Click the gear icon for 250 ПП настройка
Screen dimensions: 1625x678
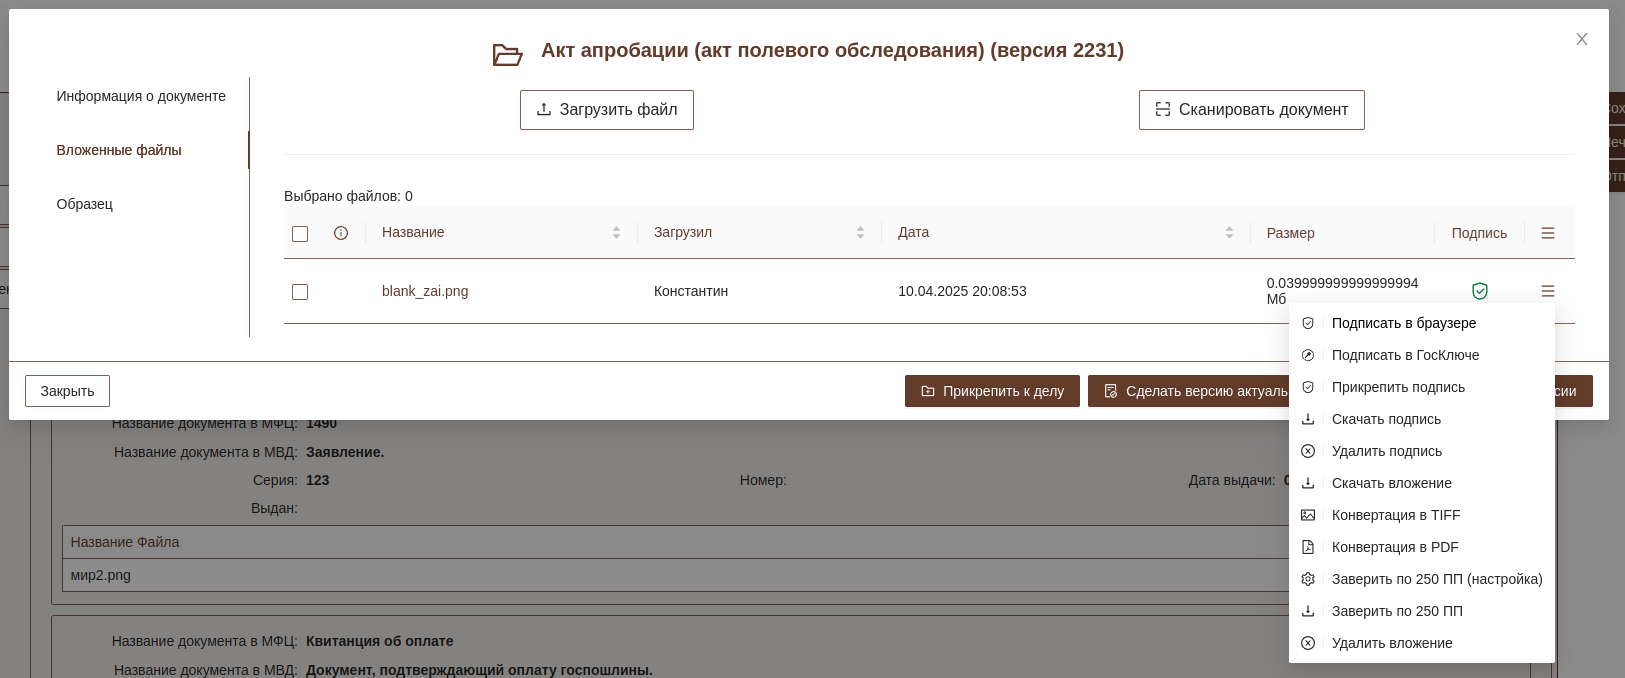pyautogui.click(x=1308, y=579)
